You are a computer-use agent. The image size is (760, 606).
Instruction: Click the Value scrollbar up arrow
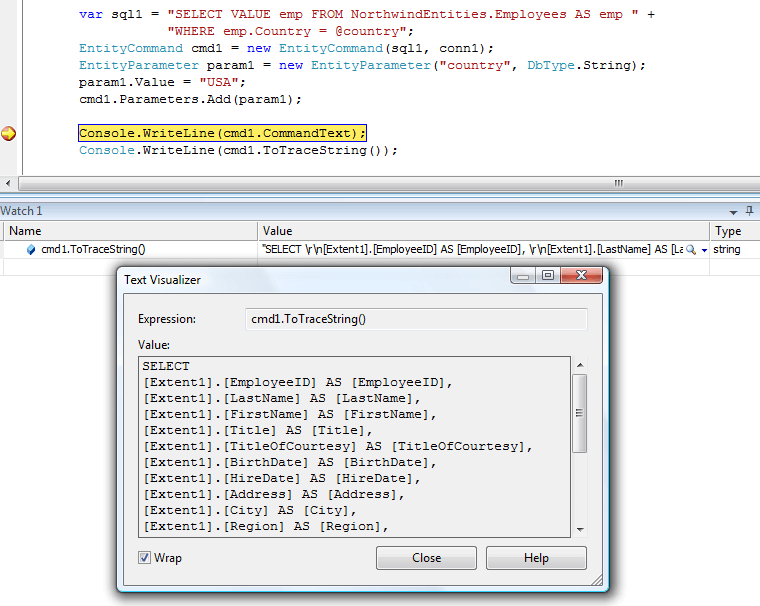580,365
